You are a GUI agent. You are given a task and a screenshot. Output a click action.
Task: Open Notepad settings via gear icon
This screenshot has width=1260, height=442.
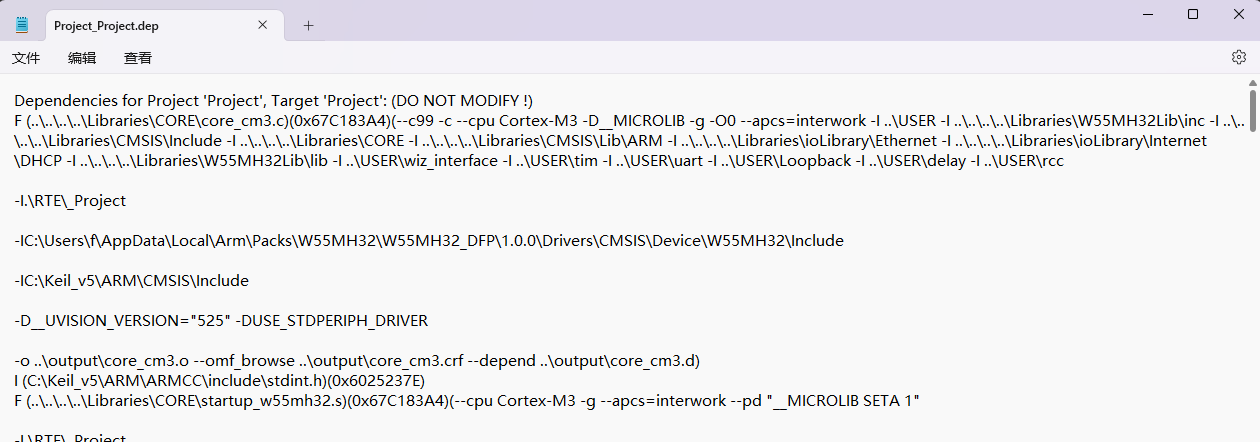1238,57
